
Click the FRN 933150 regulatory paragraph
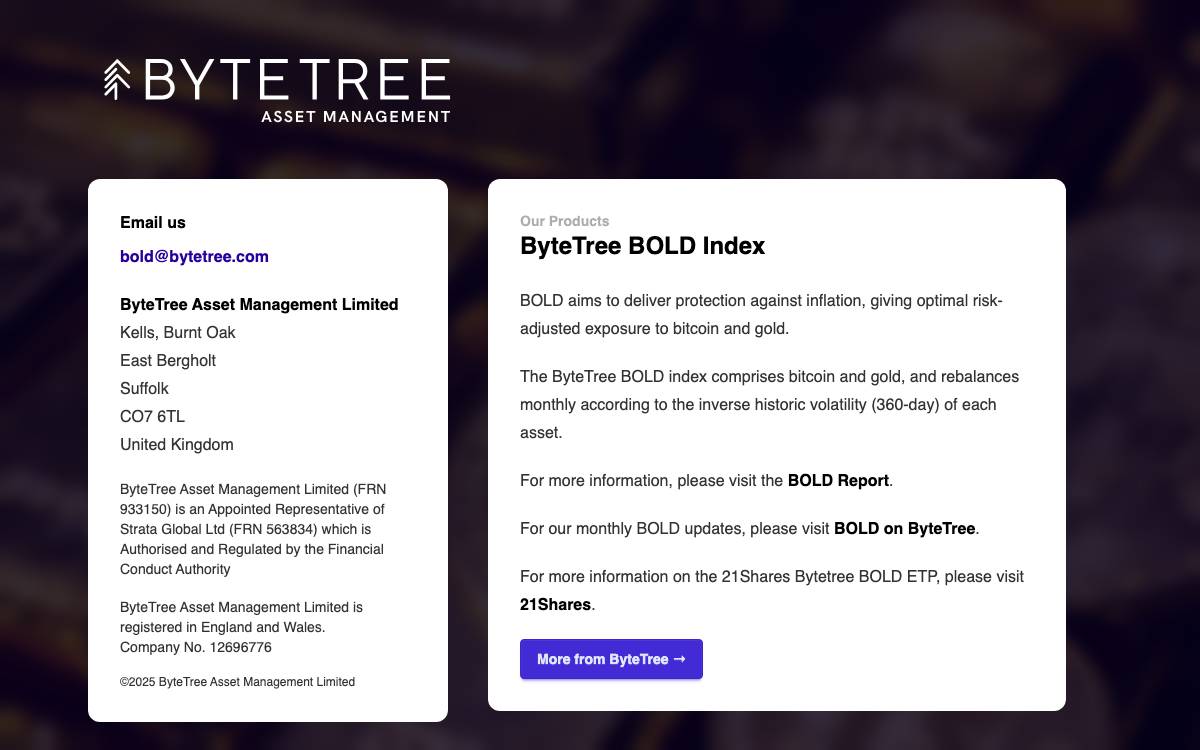coord(253,529)
